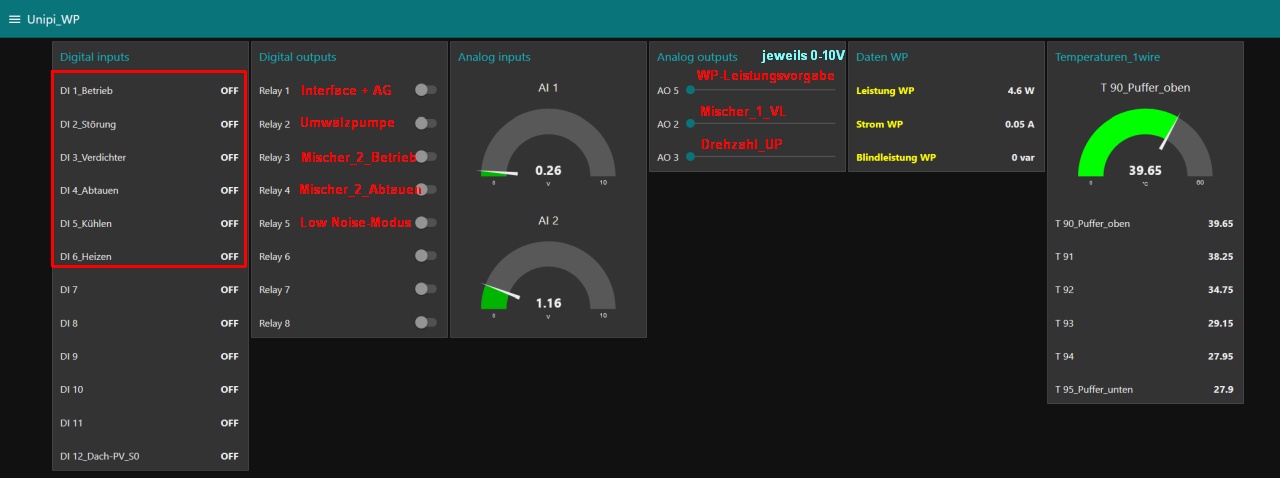This screenshot has height=478, width=1280.
Task: Click the 4.6 W power value
Action: pyautogui.click(x=1021, y=91)
